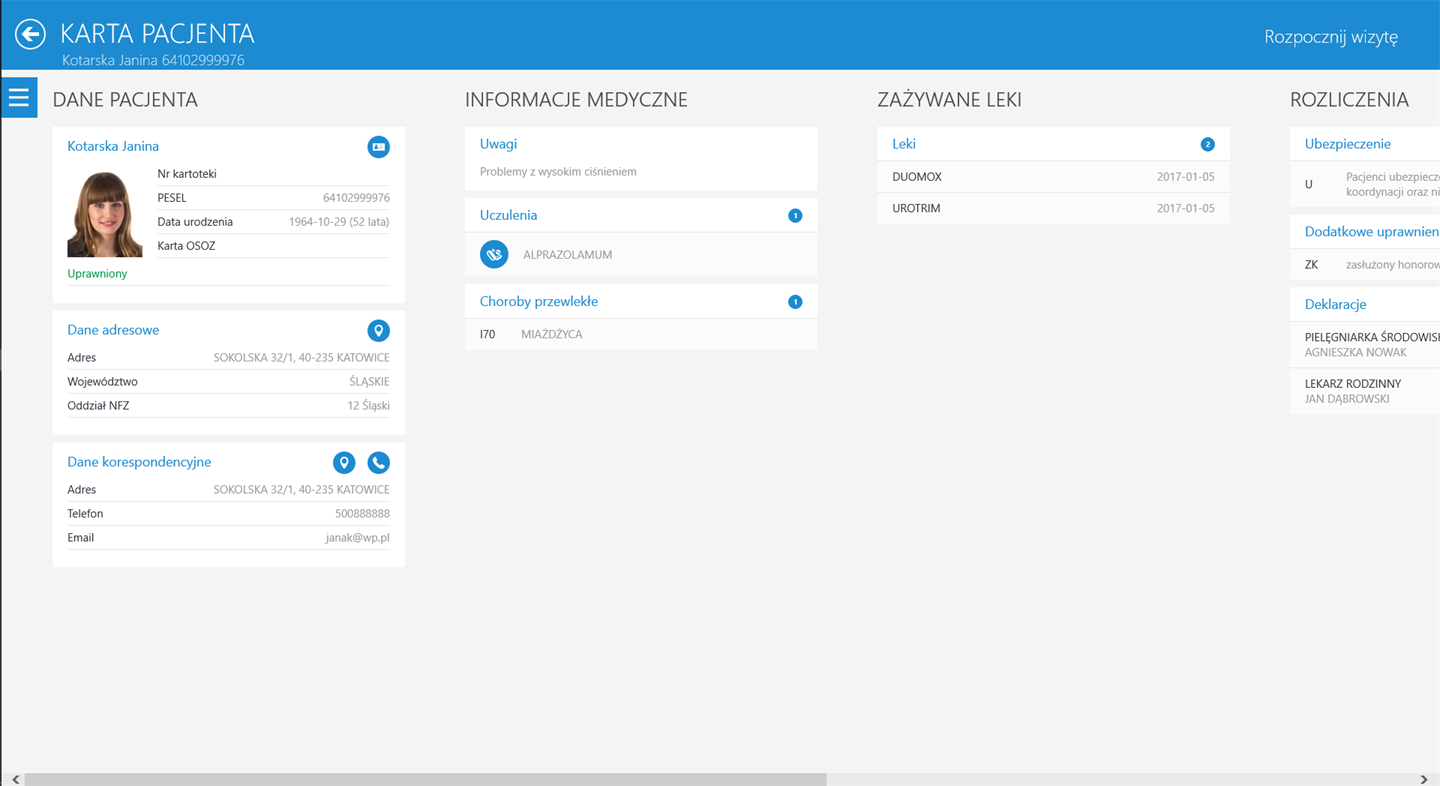The image size is (1440, 786).
Task: Click the Email janak@wp.pl row
Action: click(229, 538)
